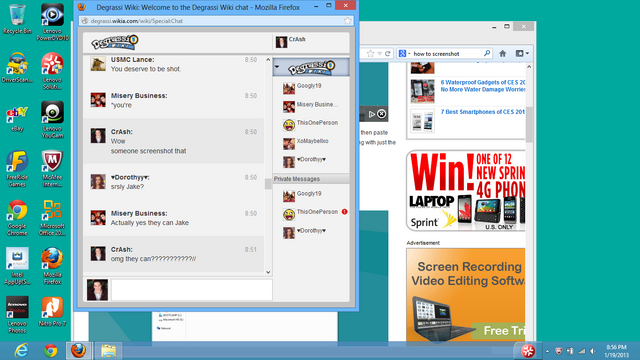Viewport: 640px width, 360px height.
Task: Open Lenovo Photos desktop icon
Action: pyautogui.click(x=17, y=315)
